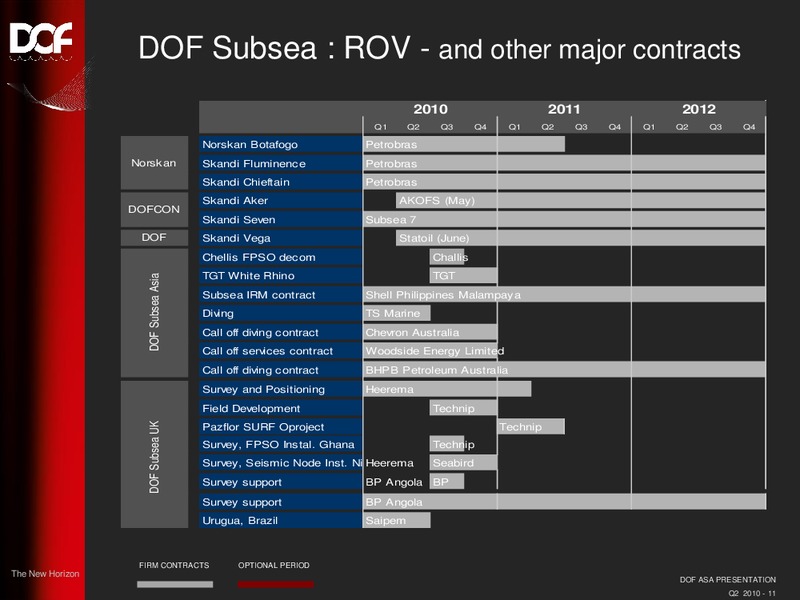Click the 'Pazflor SURF Oproject' row label
This screenshot has width=800, height=600.
pyautogui.click(x=280, y=427)
